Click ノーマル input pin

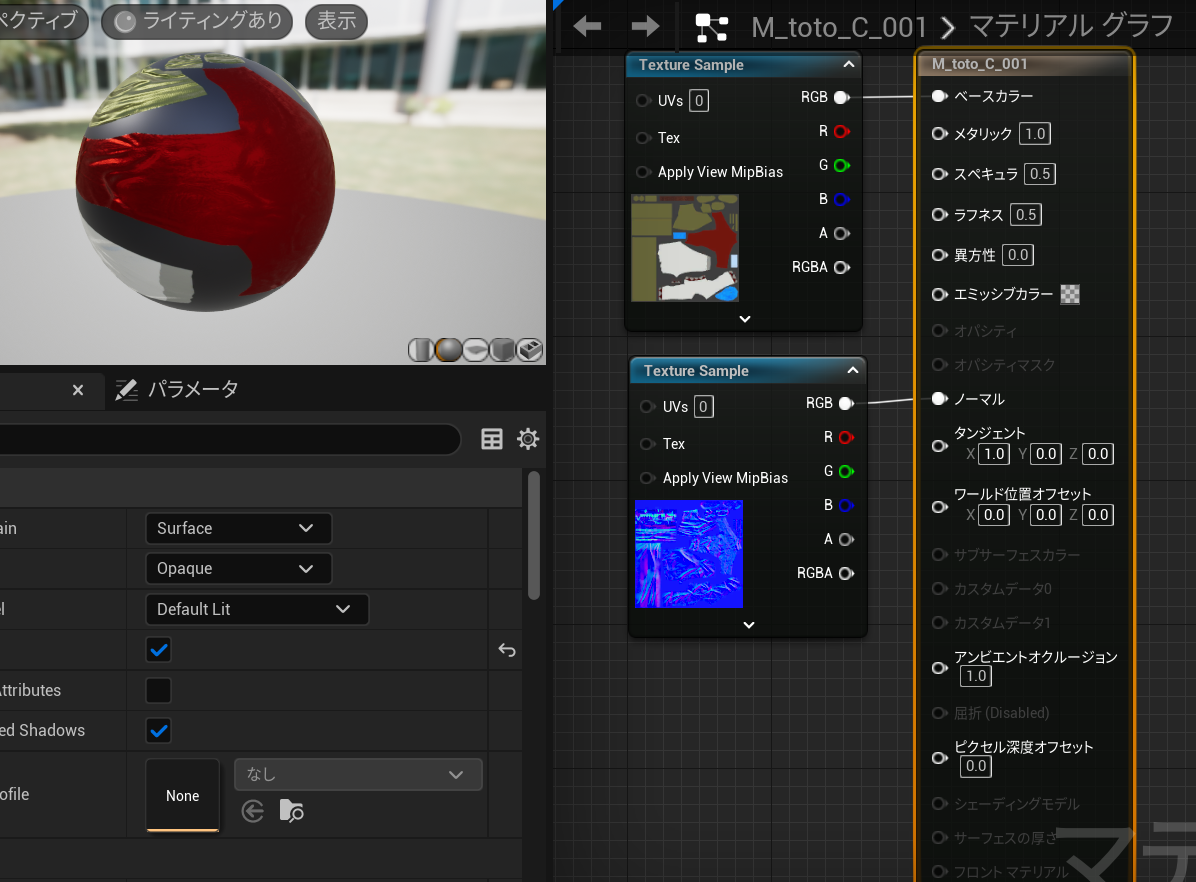tap(940, 399)
